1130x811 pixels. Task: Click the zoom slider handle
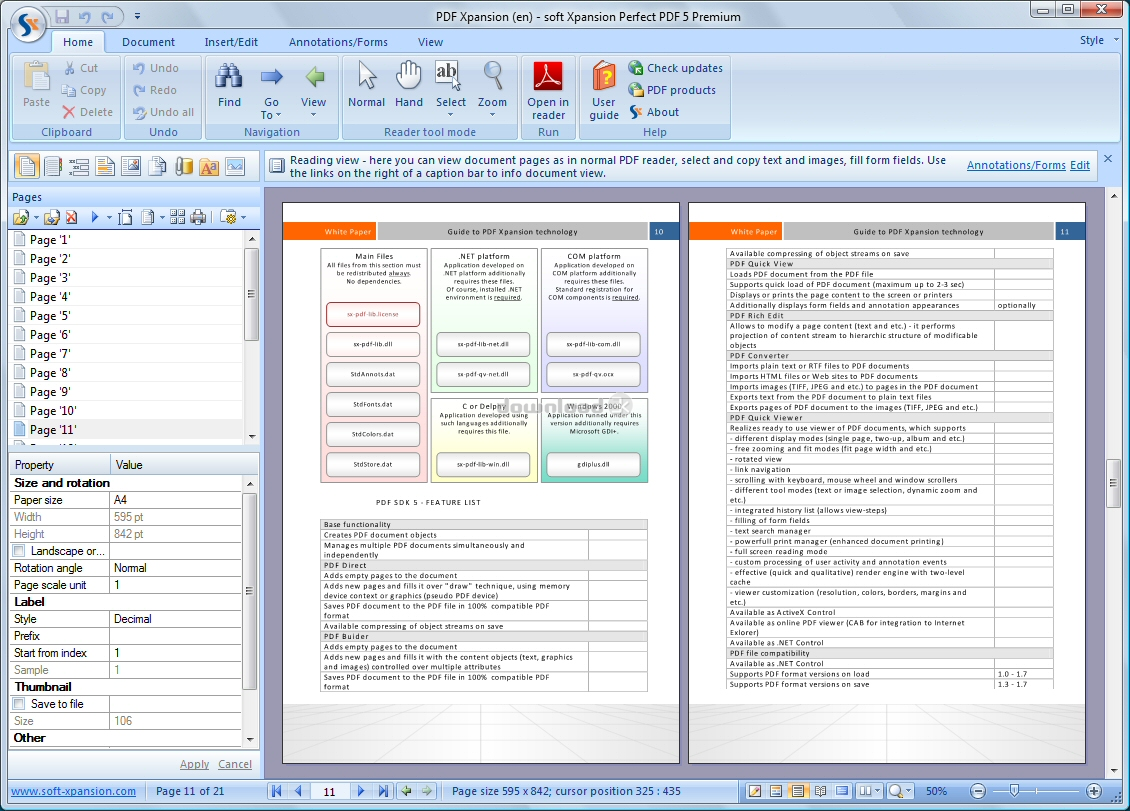(x=1014, y=791)
